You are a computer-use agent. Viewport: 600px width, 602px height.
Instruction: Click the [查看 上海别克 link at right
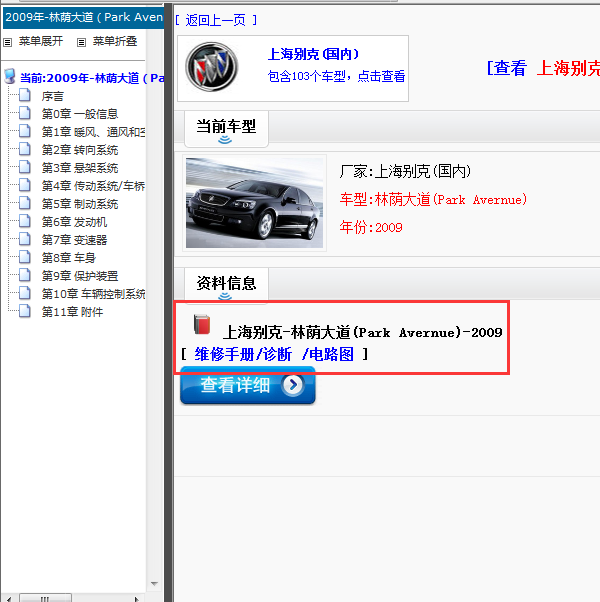pyautogui.click(x=543, y=68)
